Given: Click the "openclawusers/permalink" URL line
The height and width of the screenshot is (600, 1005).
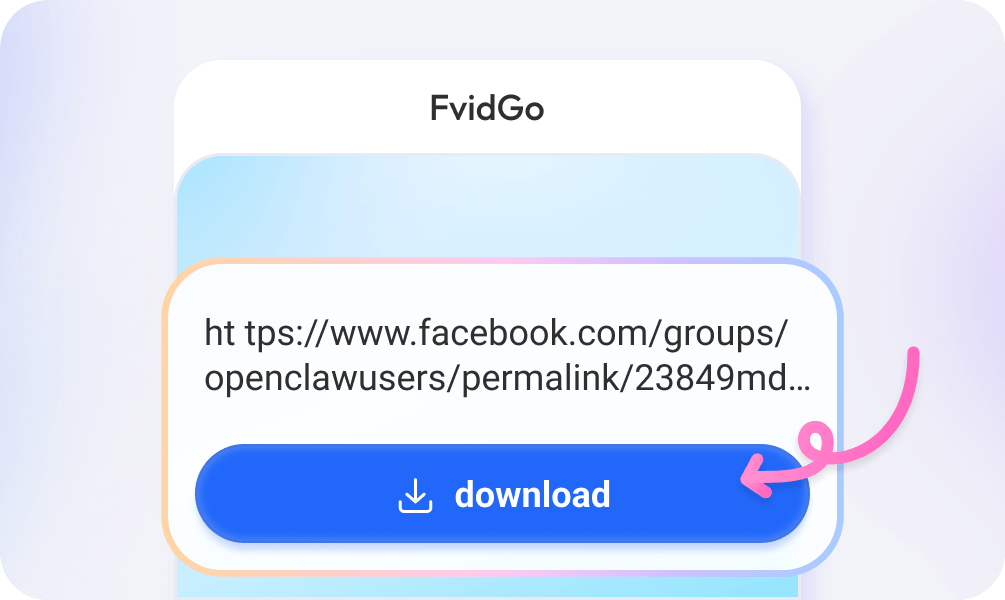Looking at the screenshot, I should (x=417, y=378).
